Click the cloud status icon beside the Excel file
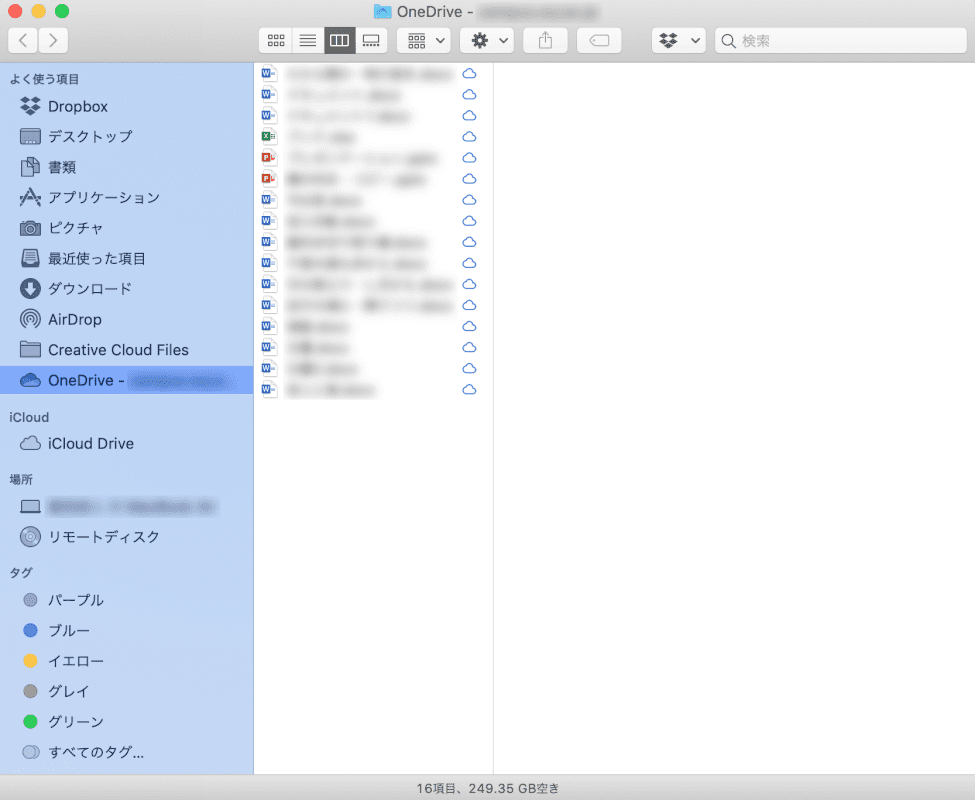 (469, 137)
